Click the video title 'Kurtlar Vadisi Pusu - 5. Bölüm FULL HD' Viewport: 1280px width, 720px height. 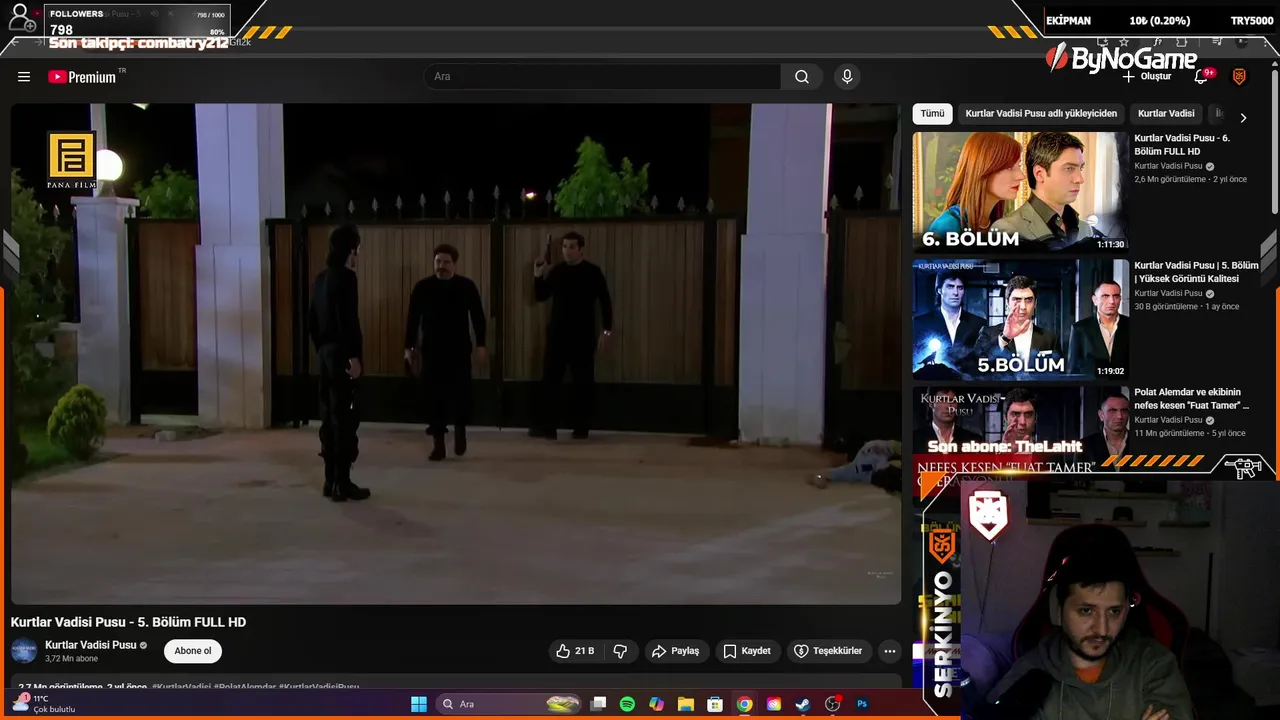coord(128,622)
